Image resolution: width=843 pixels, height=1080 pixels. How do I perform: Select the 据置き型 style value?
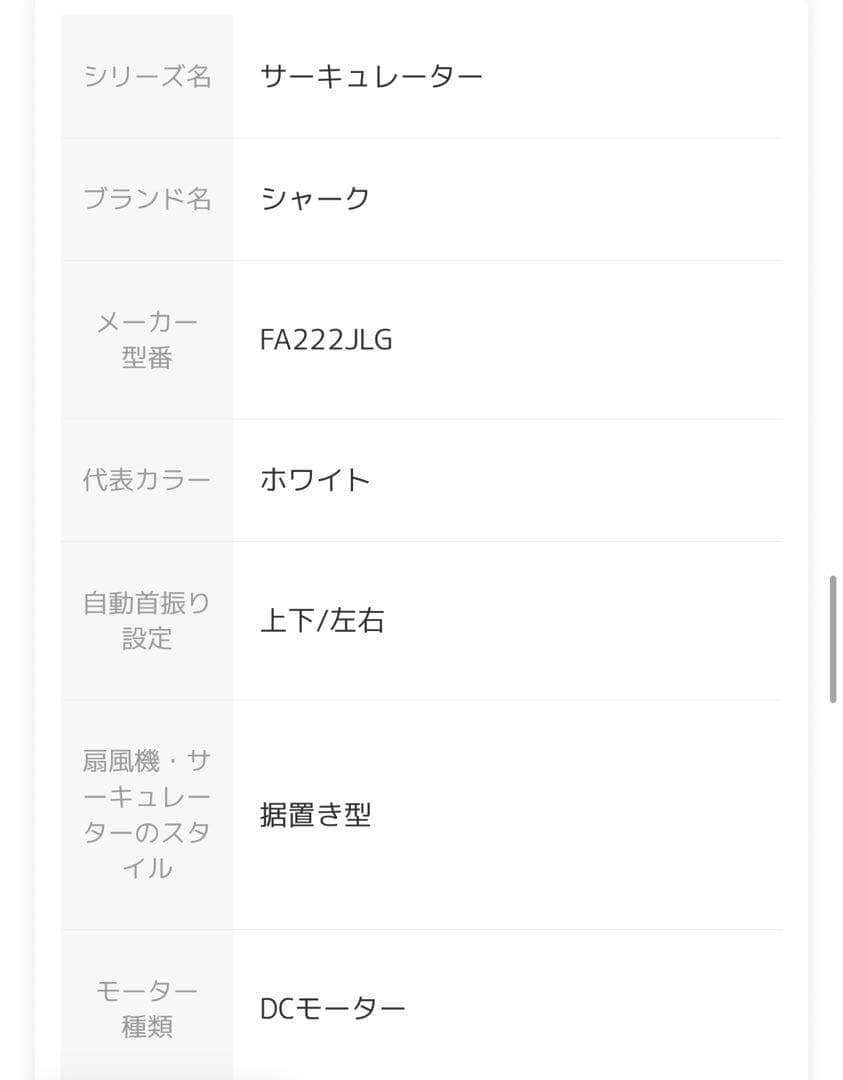coord(315,815)
